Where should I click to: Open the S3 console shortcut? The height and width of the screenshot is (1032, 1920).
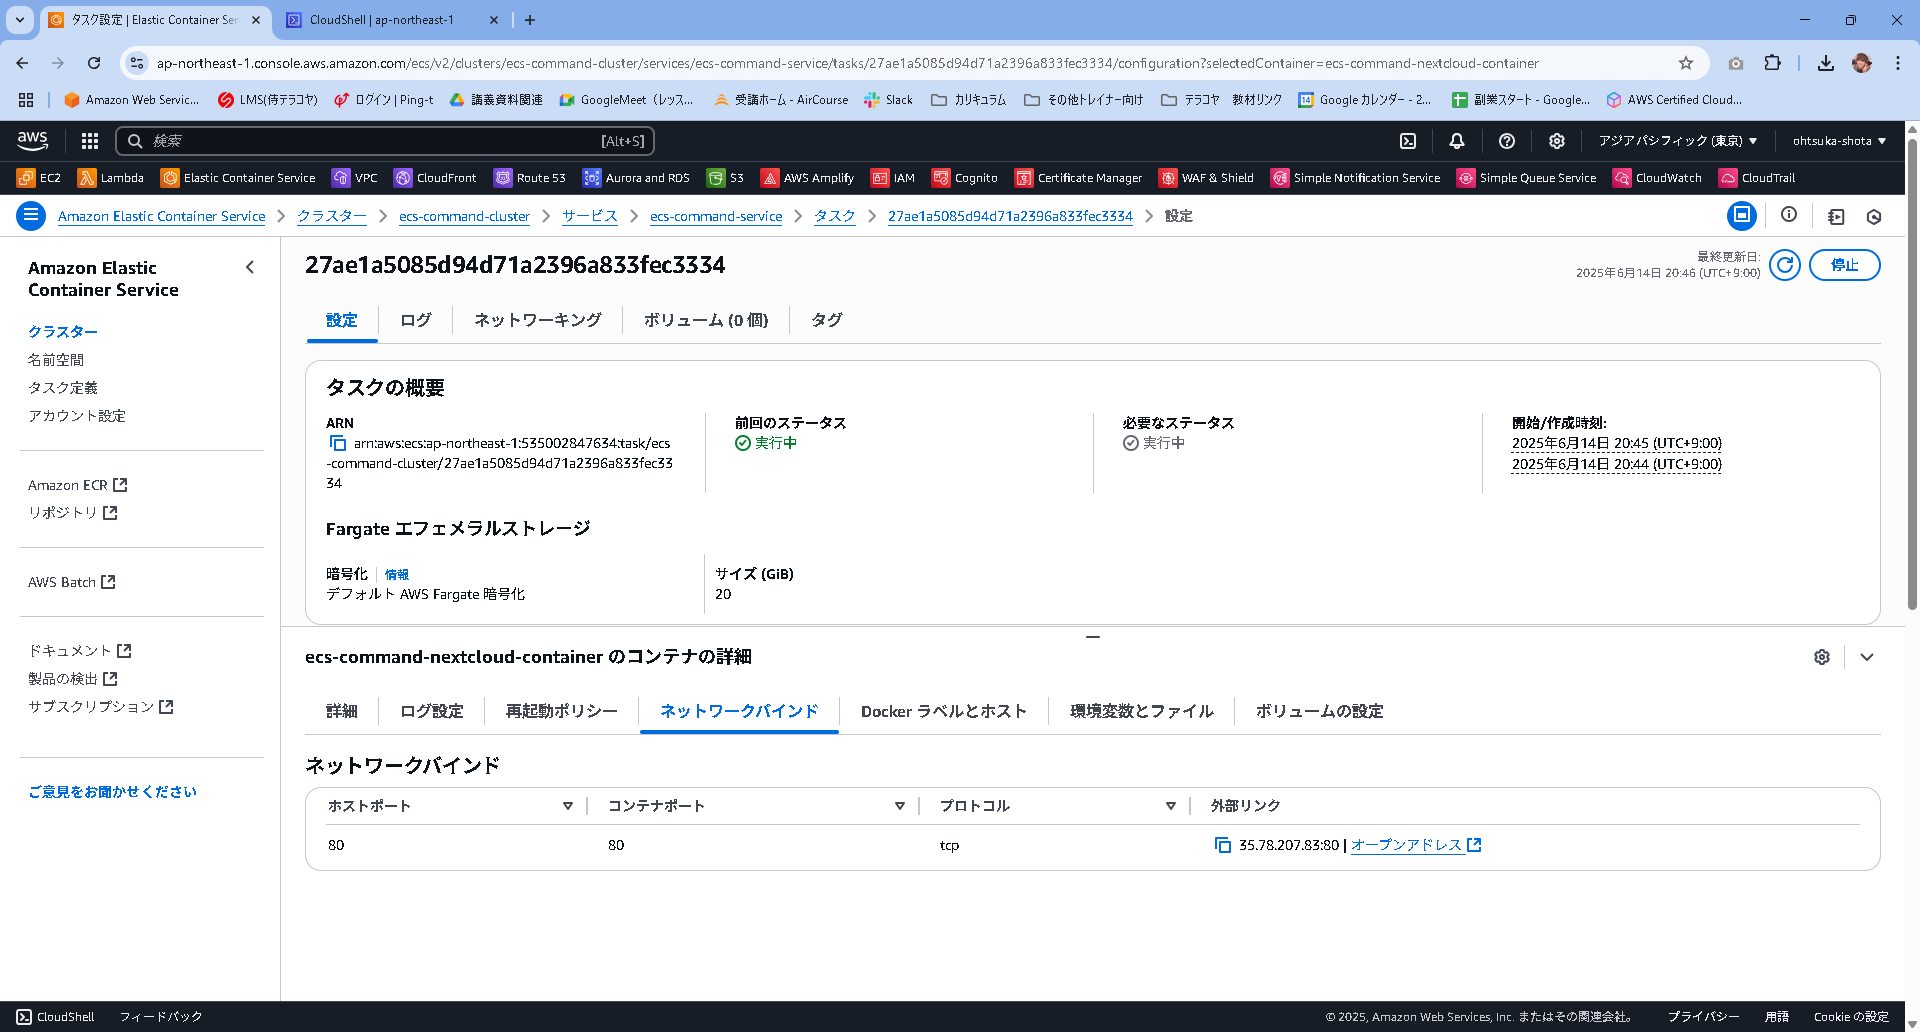point(726,177)
